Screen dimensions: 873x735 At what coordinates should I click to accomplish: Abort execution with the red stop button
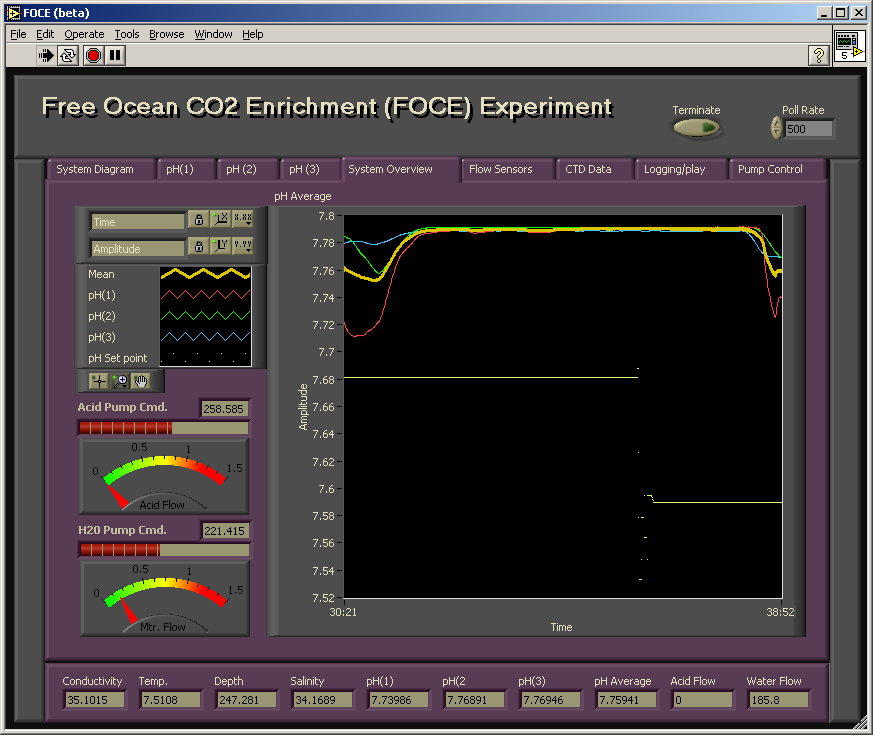tap(93, 56)
